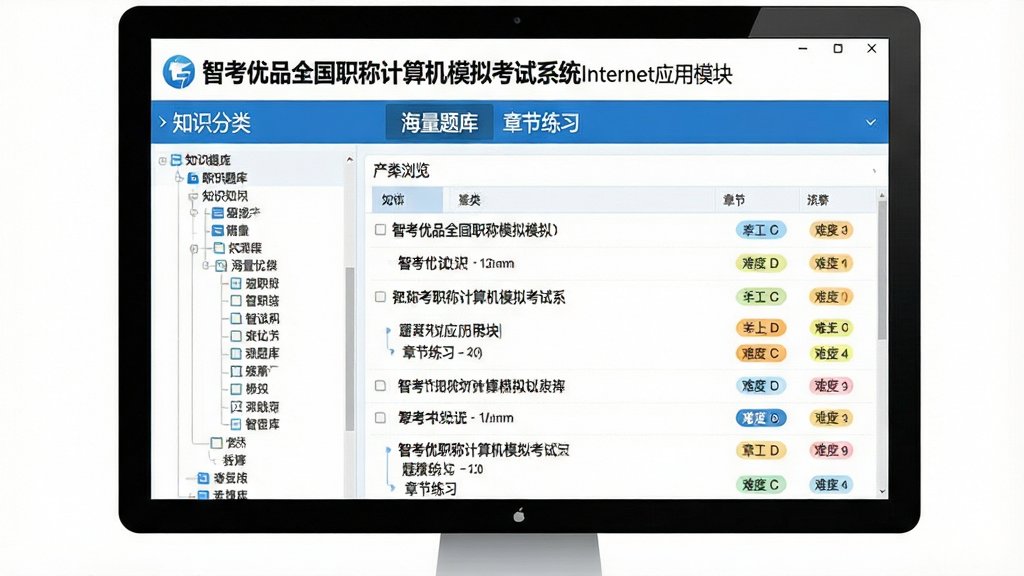Open the 海量题库 tab

pyautogui.click(x=439, y=122)
